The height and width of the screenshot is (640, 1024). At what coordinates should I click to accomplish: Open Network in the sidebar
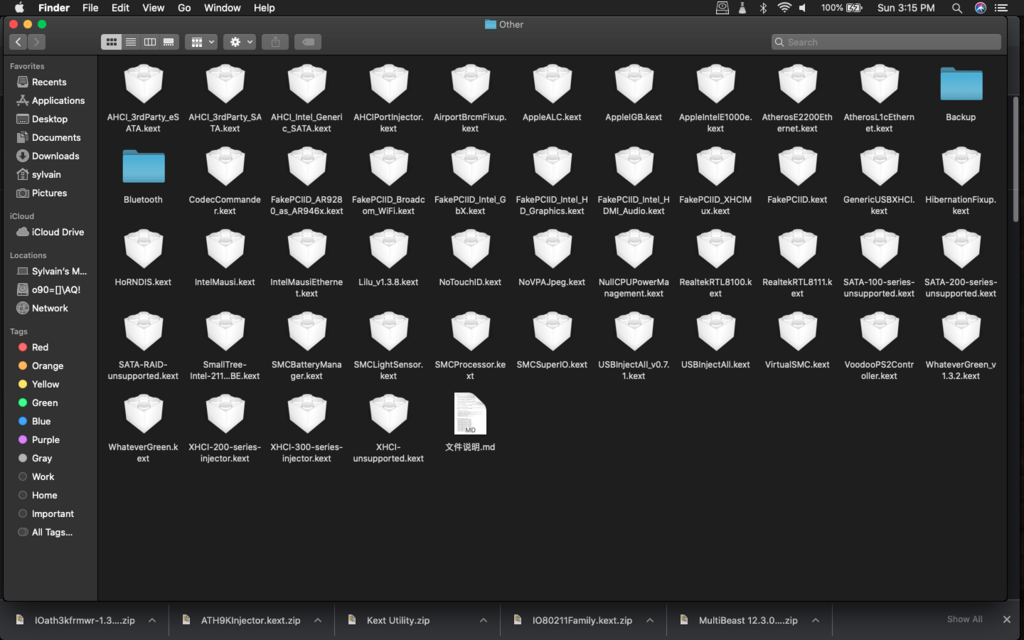coord(50,308)
